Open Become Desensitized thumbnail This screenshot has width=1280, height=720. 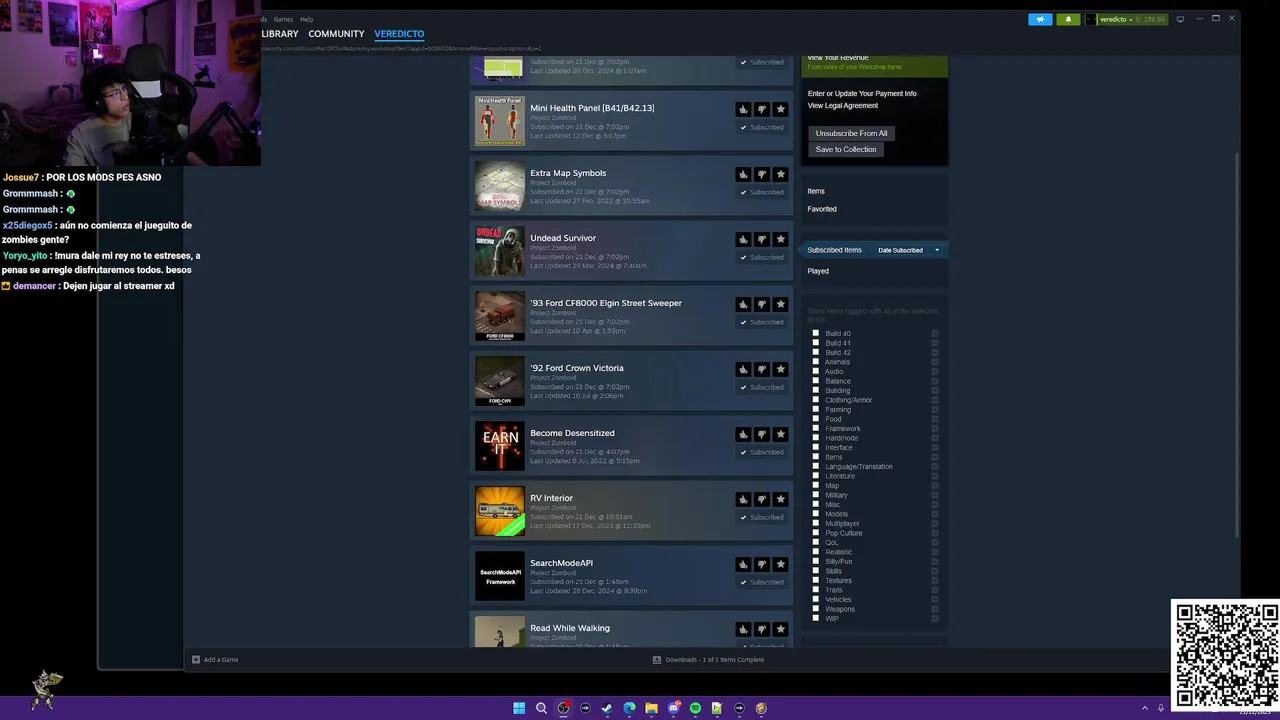(x=499, y=446)
